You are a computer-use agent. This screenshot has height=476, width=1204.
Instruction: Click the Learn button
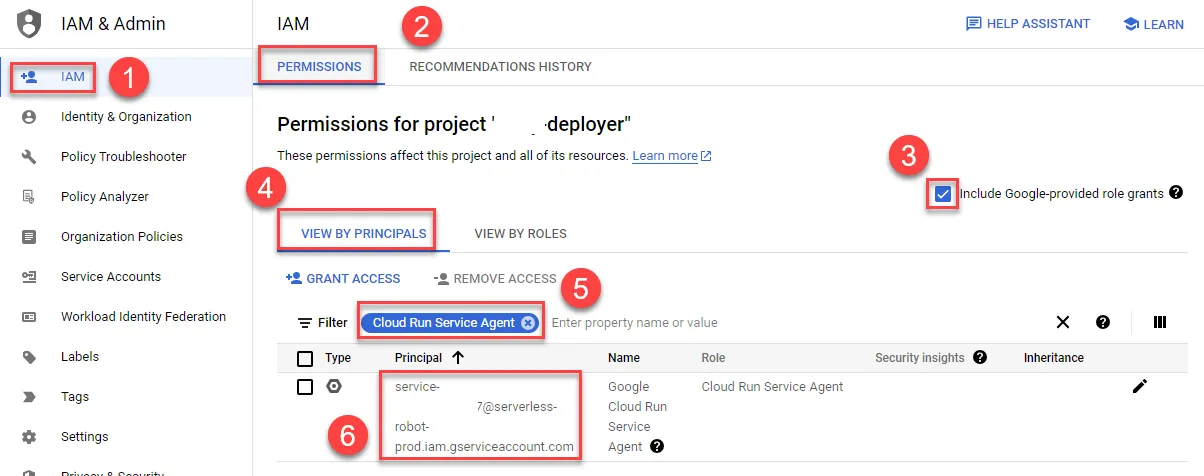1153,24
